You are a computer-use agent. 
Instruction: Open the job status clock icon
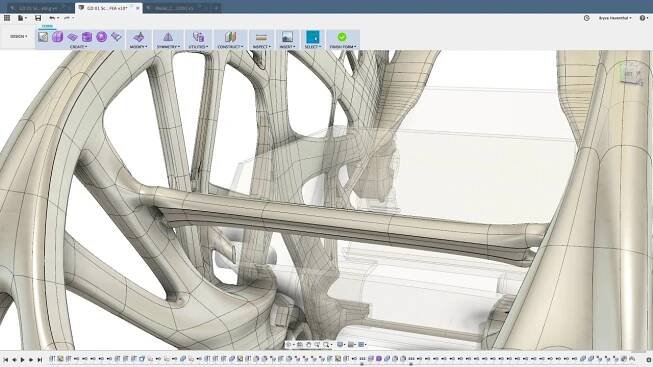tap(586, 18)
